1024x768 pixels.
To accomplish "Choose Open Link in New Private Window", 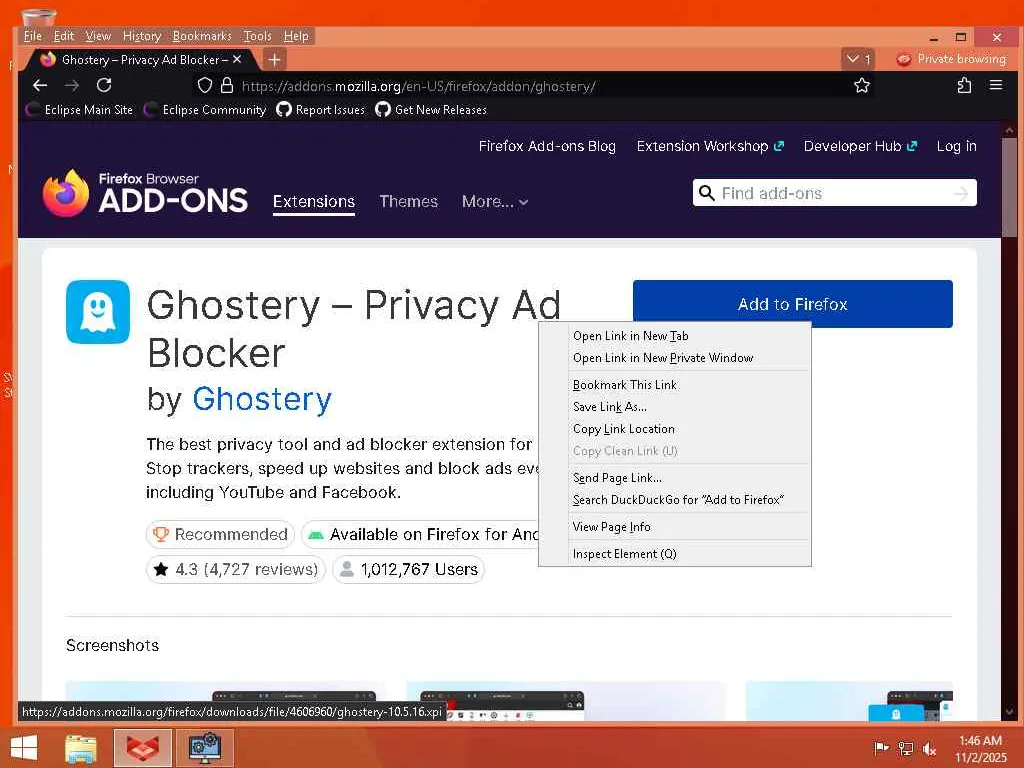I will (x=675, y=358).
